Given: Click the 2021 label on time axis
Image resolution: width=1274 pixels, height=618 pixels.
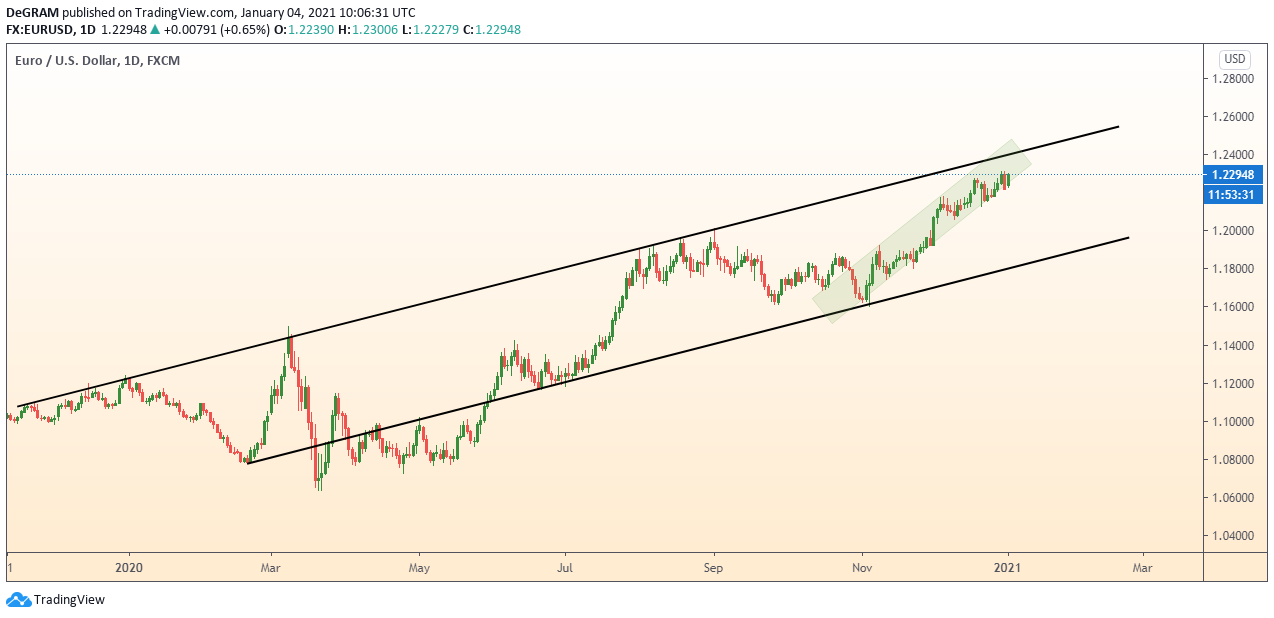Looking at the screenshot, I should [1008, 567].
